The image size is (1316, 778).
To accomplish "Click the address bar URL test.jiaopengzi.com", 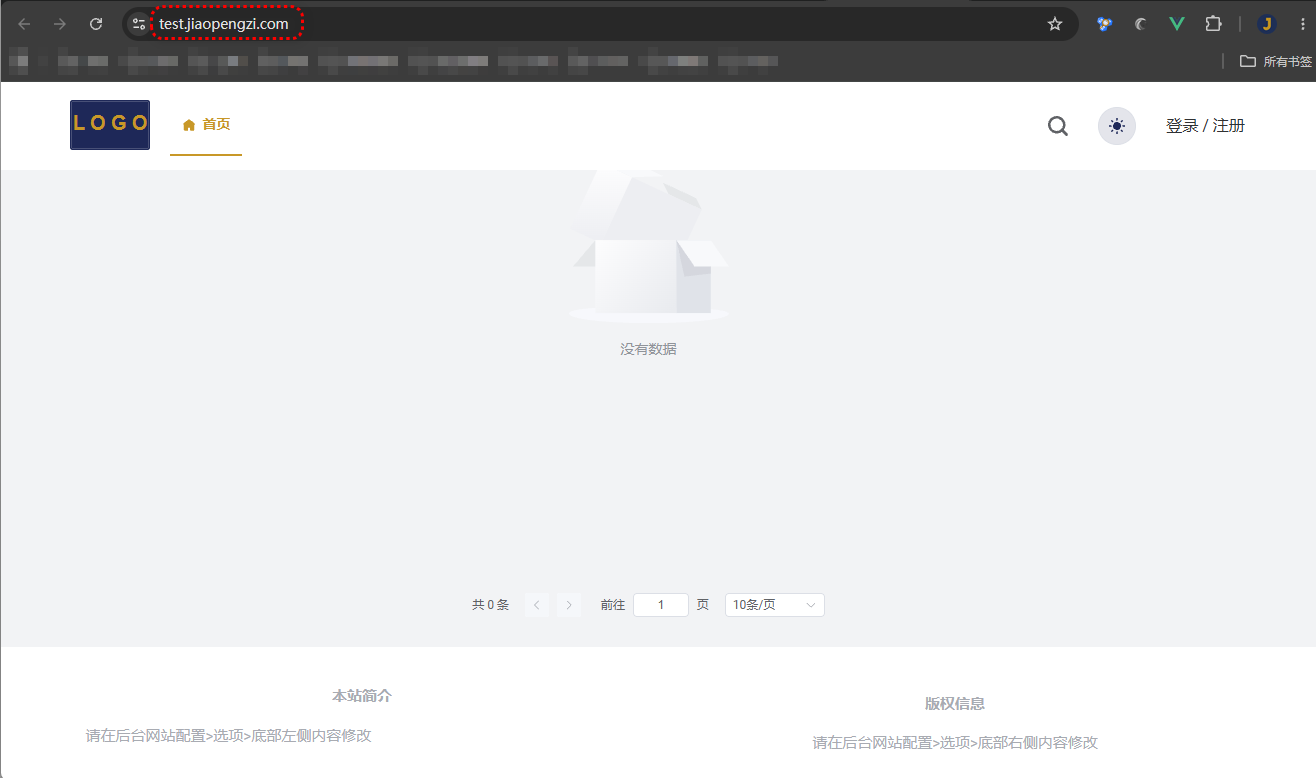I will pyautogui.click(x=224, y=24).
